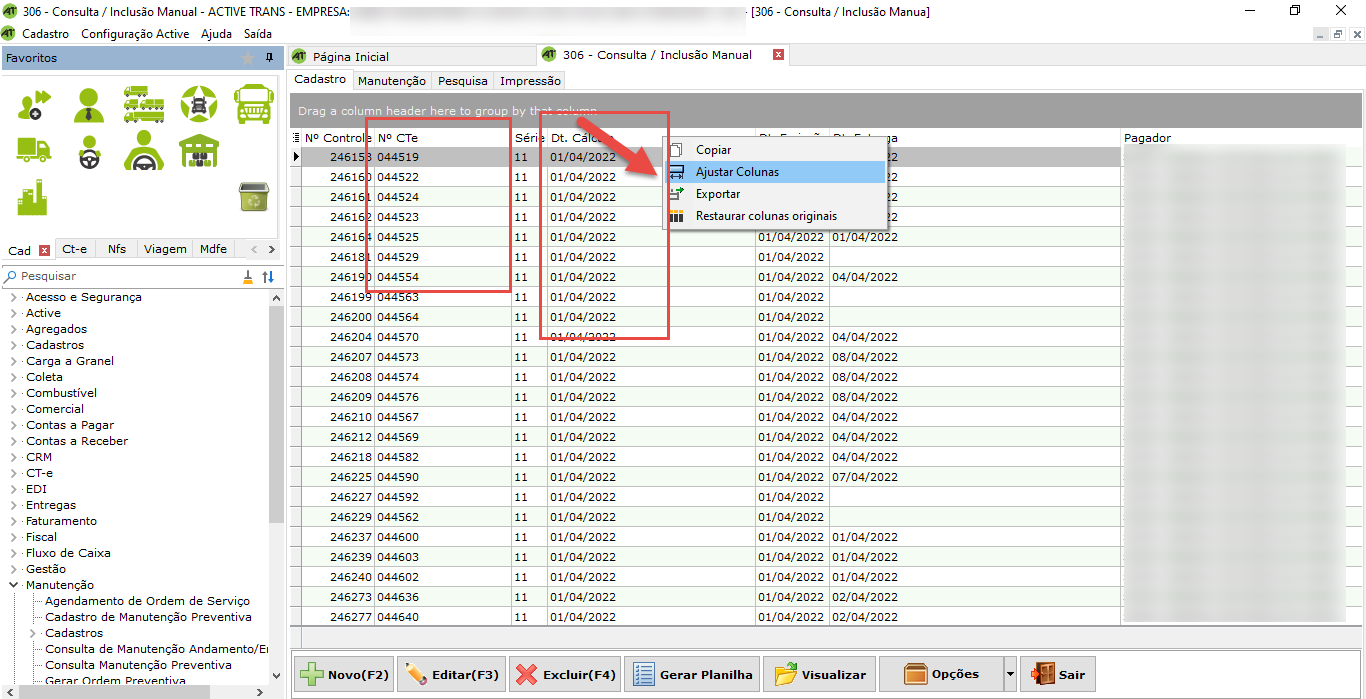
Task: Click the broom clear-search icon
Action: [248, 277]
